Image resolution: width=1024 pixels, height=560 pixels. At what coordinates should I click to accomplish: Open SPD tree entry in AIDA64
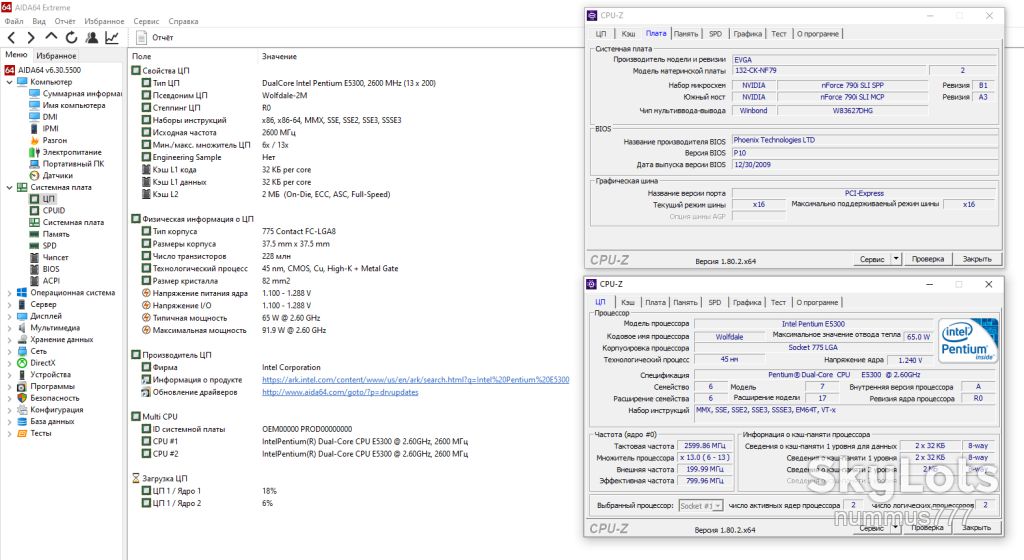coord(50,246)
